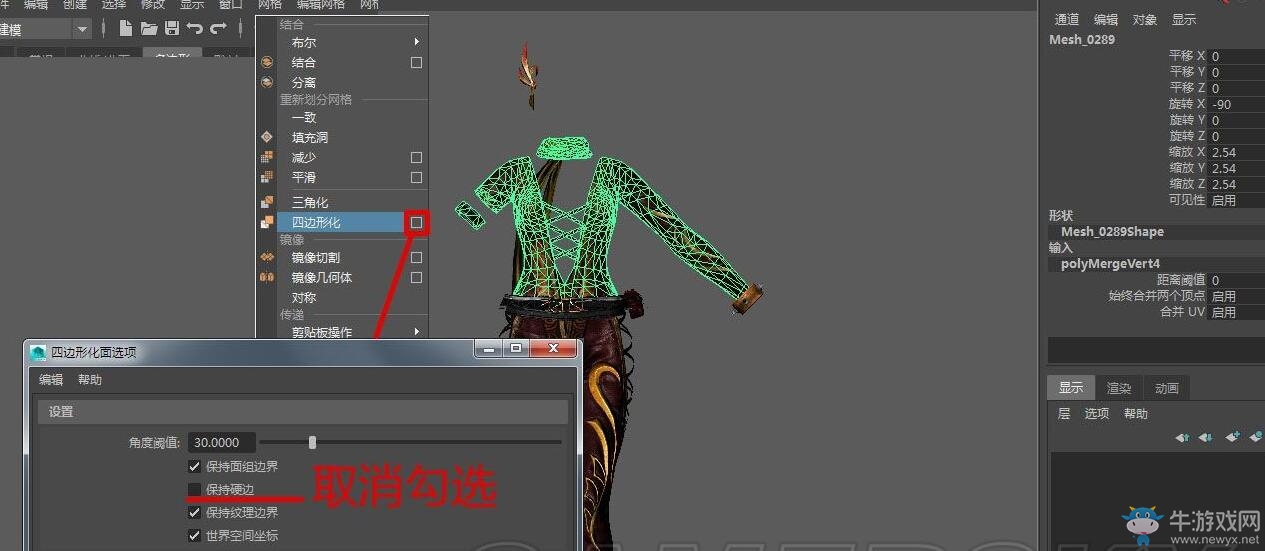Click the icon beside 减少 menu entry

tap(267, 157)
